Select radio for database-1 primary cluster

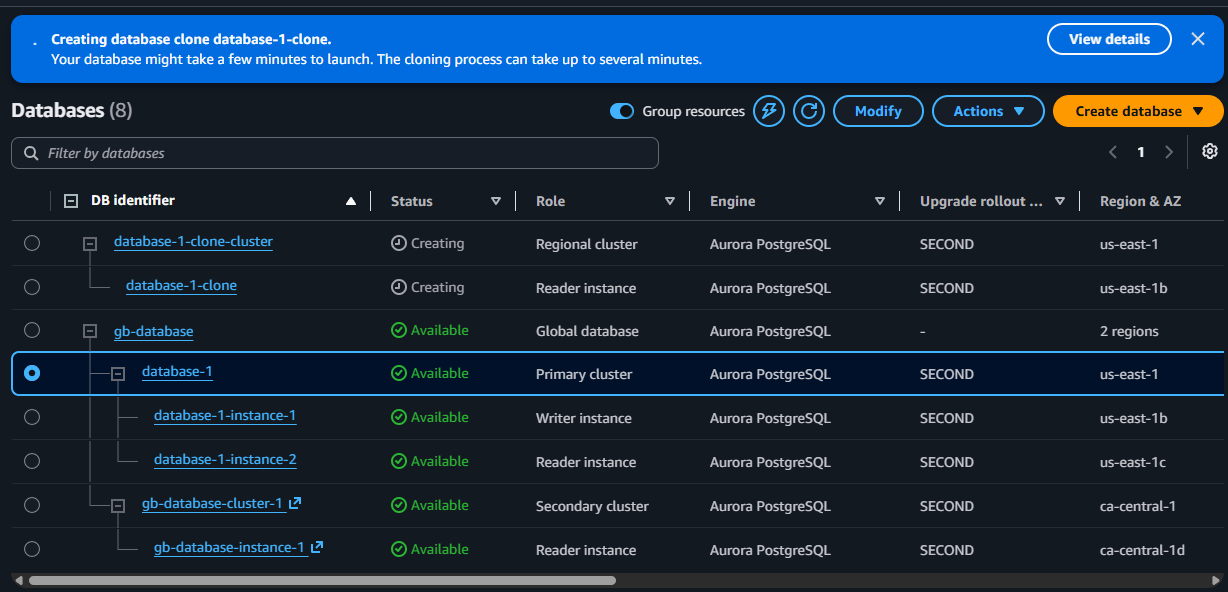click(x=32, y=373)
